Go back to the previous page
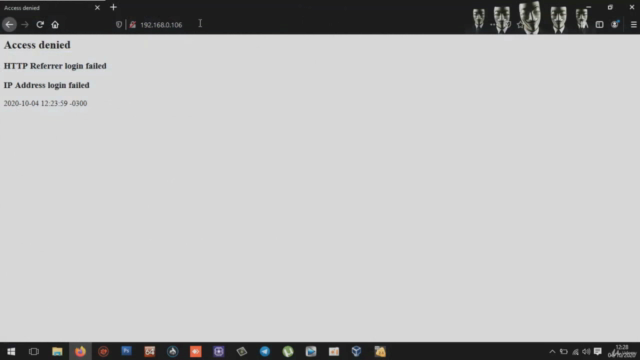This screenshot has height=360, width=640. (x=9, y=24)
